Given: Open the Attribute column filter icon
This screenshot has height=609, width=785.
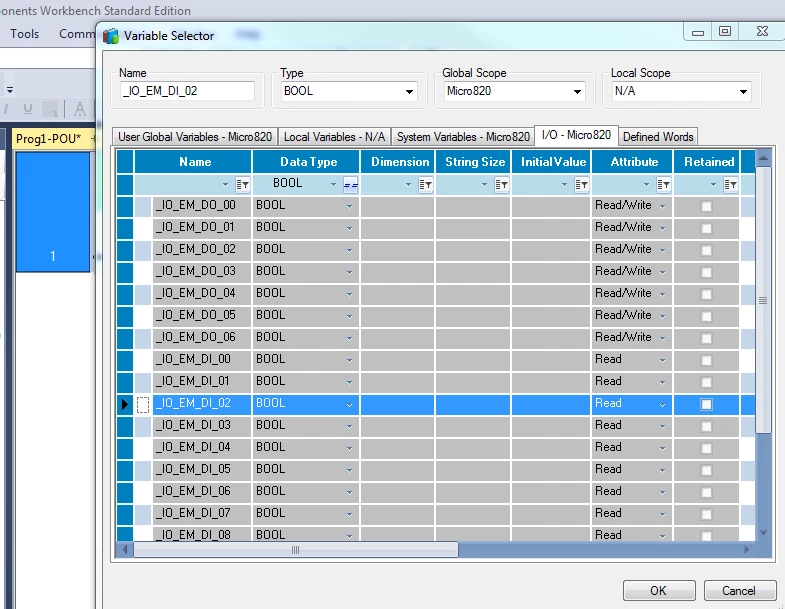Looking at the screenshot, I should [663, 185].
